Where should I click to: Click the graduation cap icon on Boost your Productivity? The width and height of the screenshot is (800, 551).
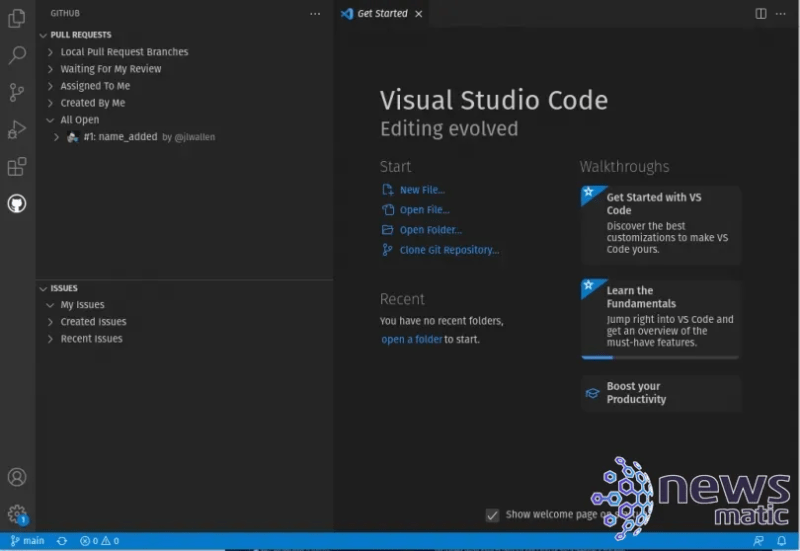592,393
